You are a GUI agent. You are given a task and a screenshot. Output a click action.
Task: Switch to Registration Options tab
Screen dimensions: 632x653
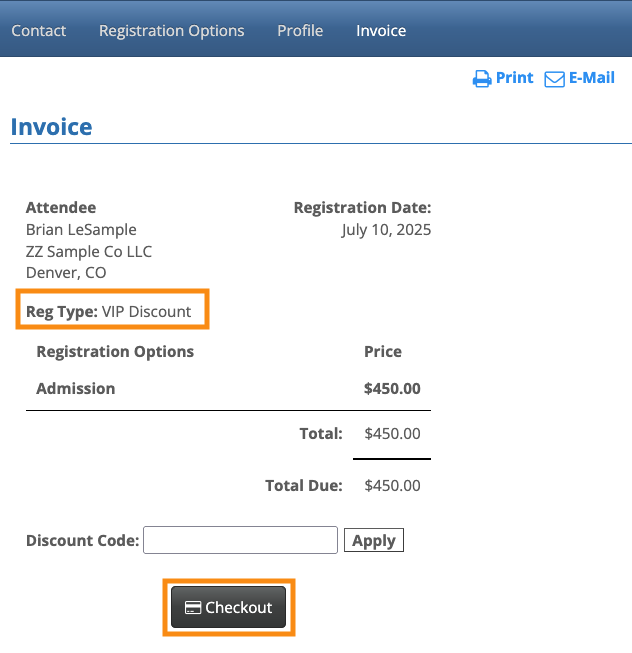coord(171,31)
